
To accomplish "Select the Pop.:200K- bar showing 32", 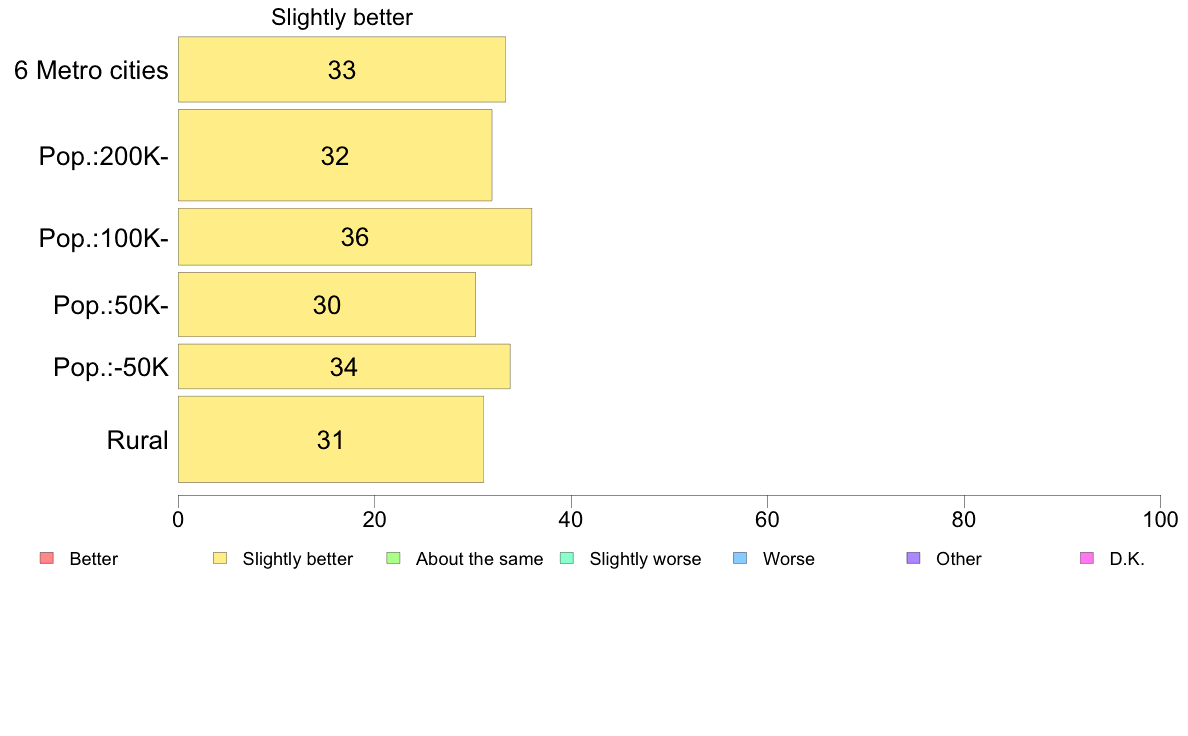I will (x=334, y=155).
